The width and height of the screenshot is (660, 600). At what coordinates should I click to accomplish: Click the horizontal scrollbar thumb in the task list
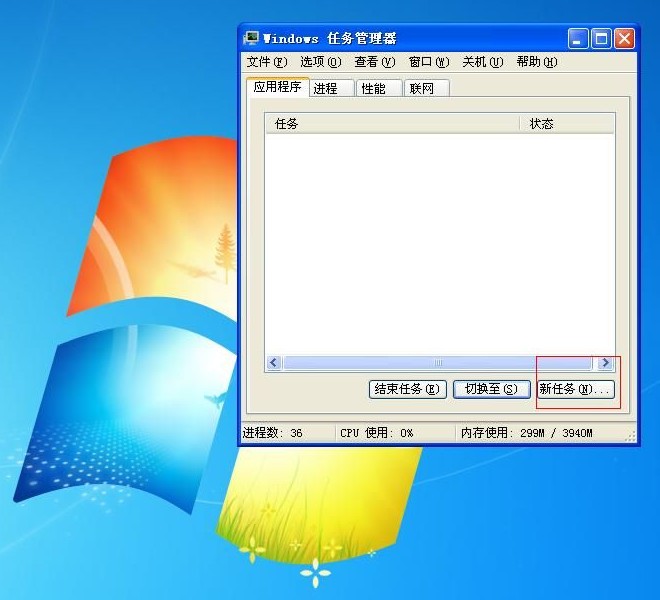[x=438, y=363]
